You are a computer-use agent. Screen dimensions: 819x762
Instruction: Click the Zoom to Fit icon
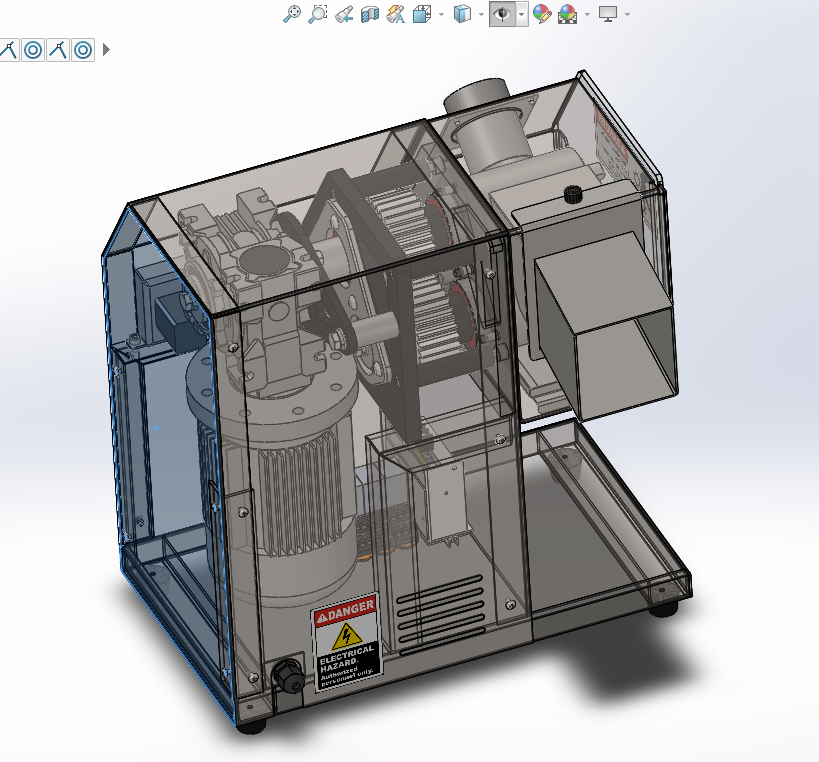[291, 14]
